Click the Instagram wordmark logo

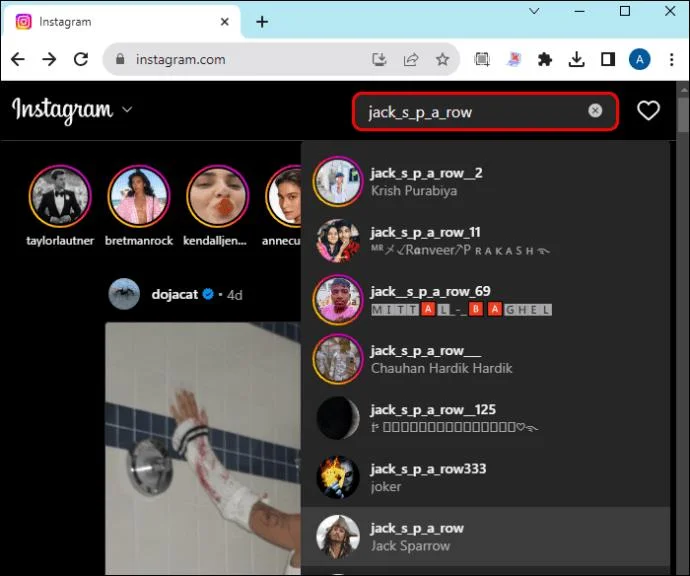(62, 110)
